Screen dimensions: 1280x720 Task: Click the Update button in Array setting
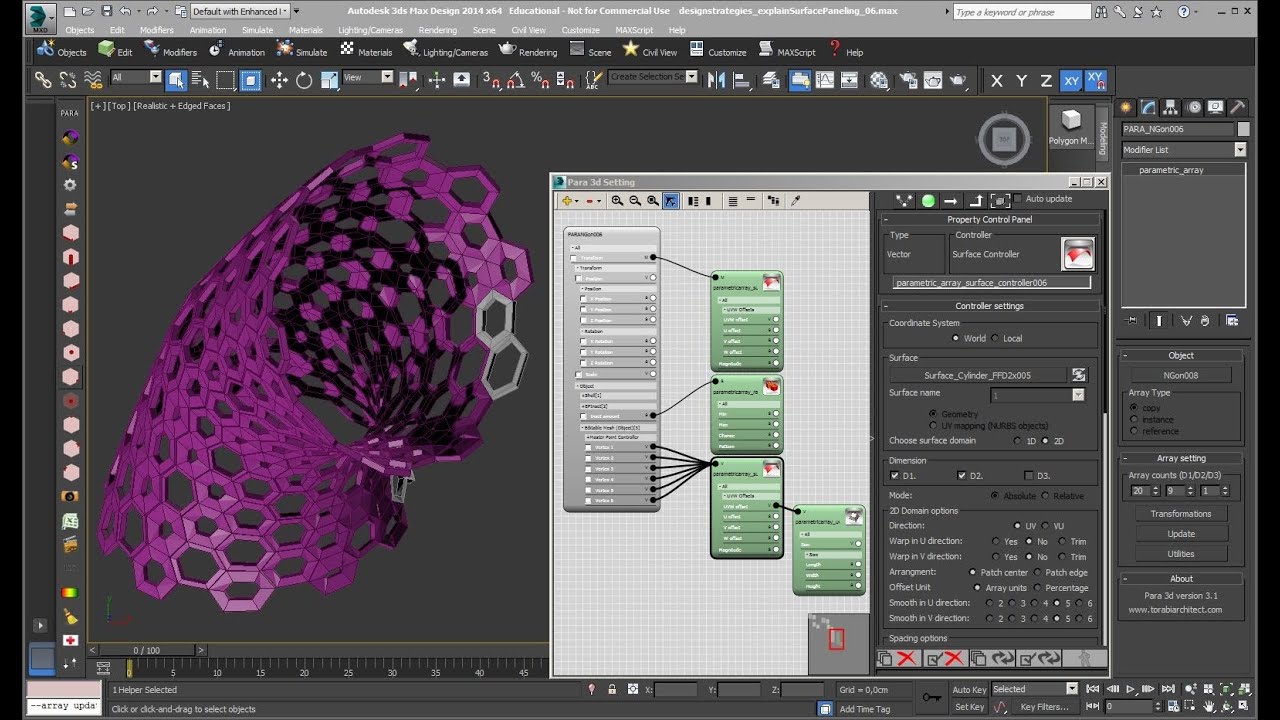[x=1181, y=533]
